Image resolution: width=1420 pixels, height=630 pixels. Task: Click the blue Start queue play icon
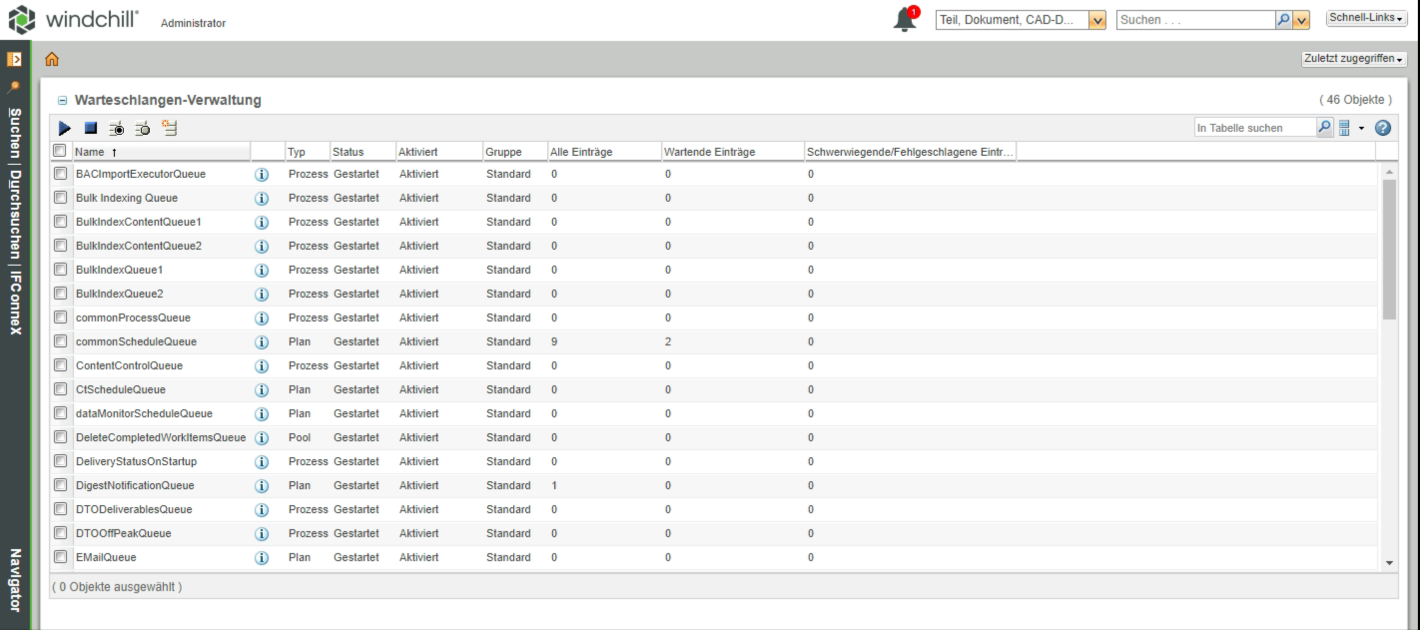(x=65, y=128)
